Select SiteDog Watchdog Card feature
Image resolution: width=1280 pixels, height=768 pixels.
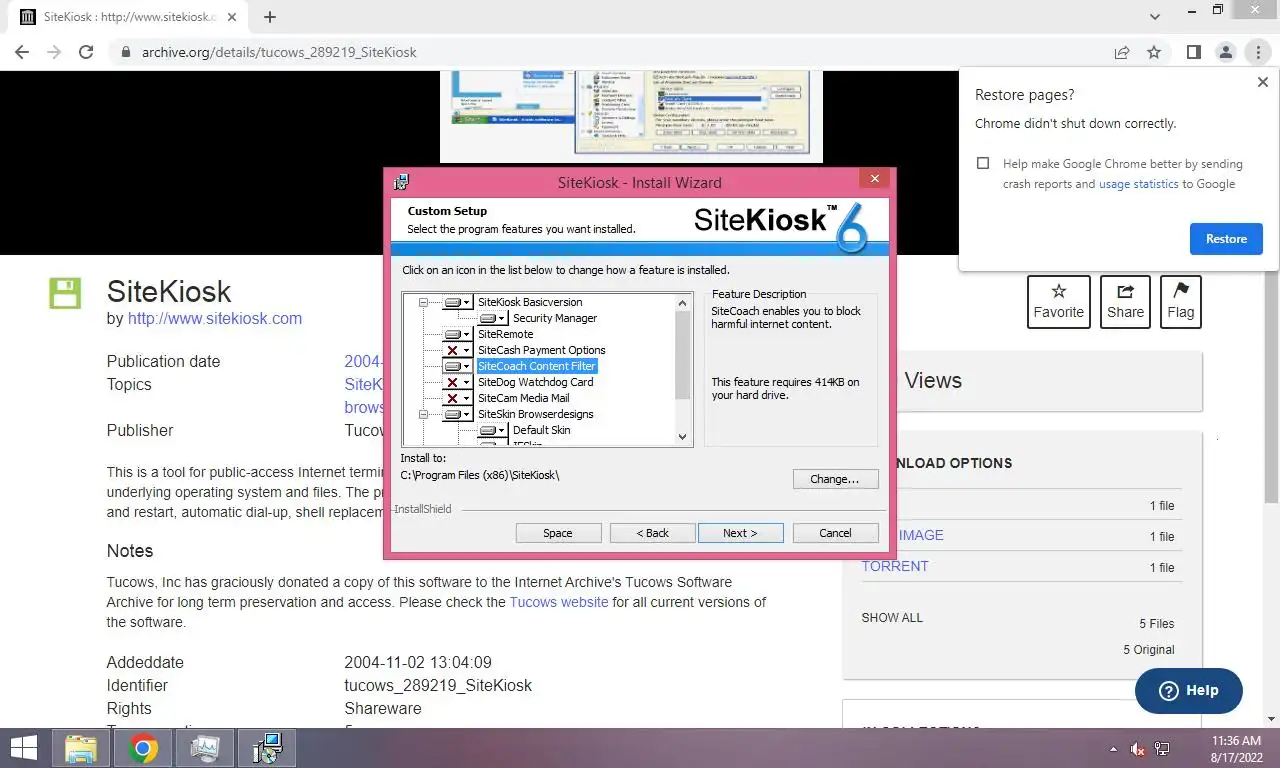click(536, 382)
